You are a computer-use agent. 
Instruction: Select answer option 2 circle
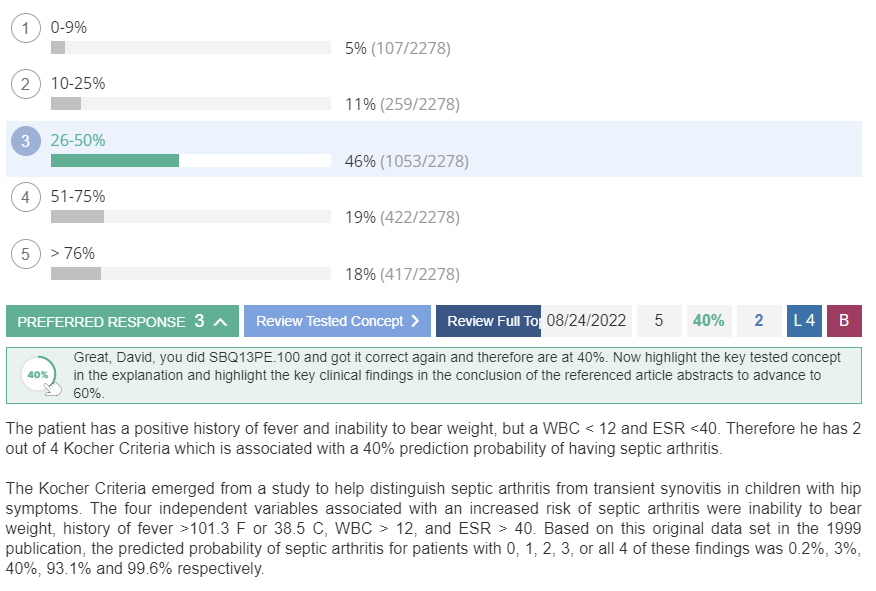point(26,84)
